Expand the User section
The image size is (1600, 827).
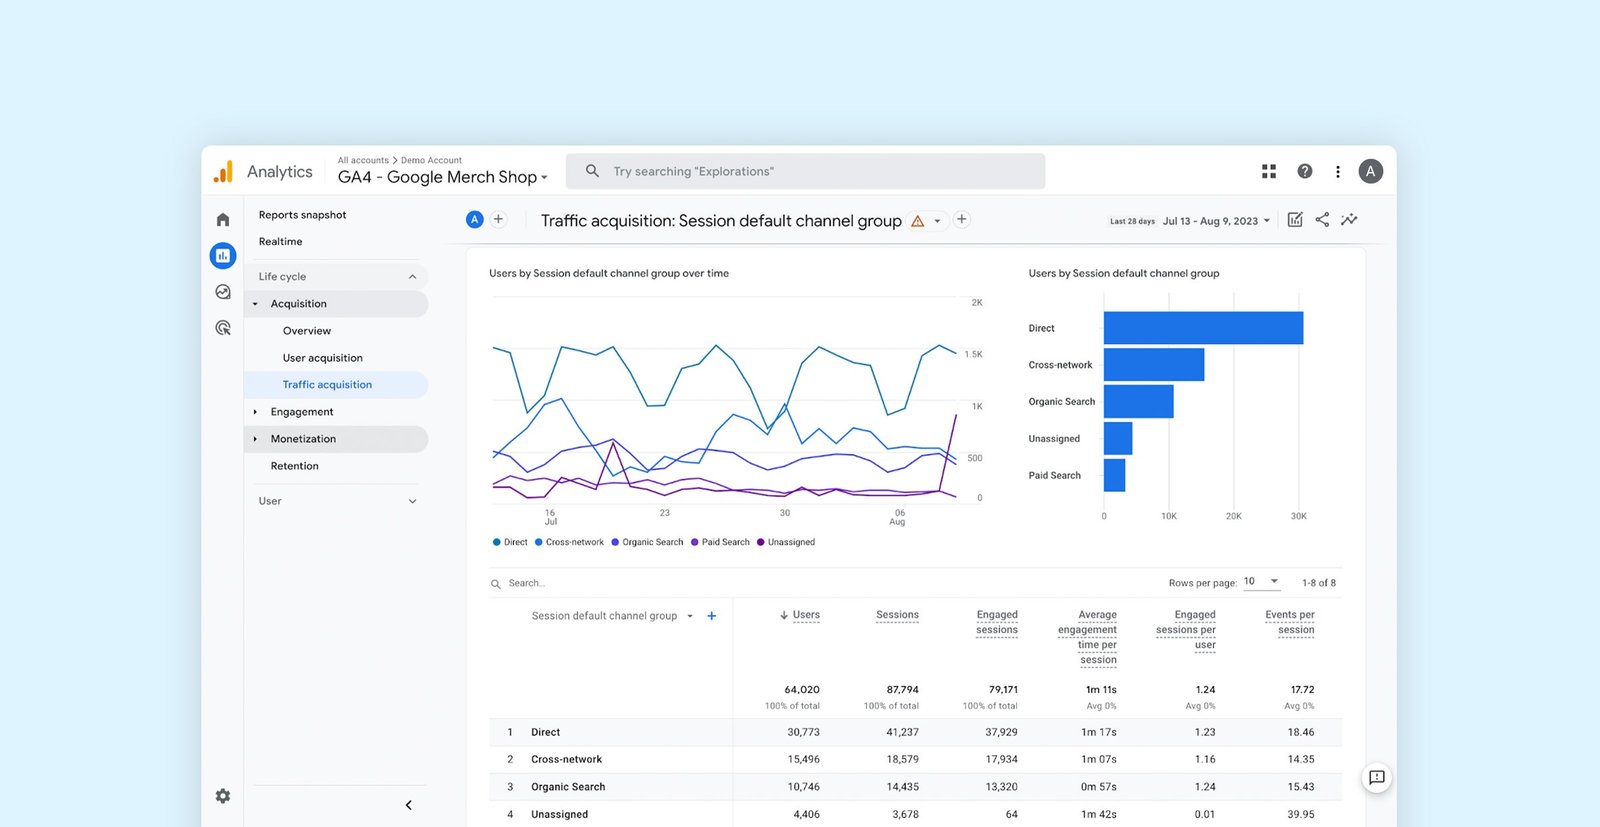(x=412, y=501)
